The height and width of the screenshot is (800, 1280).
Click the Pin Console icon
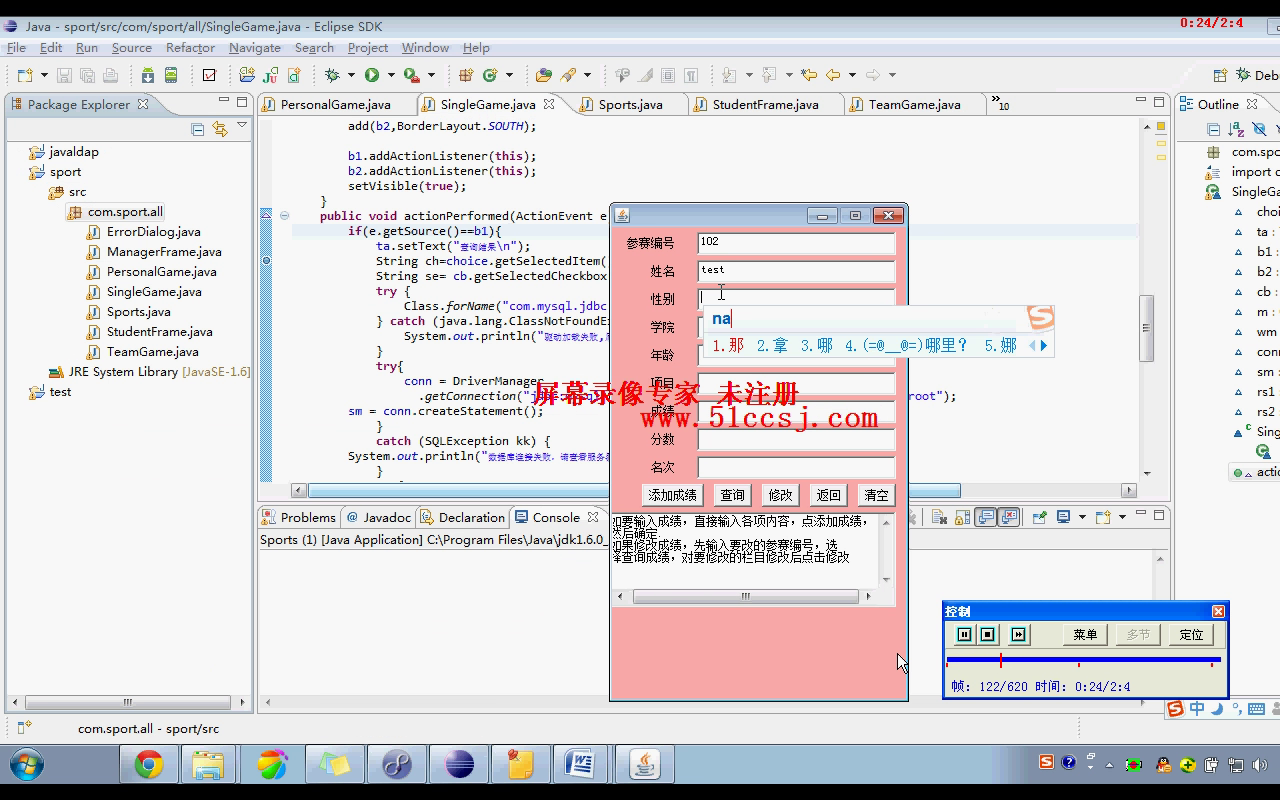[x=1040, y=517]
